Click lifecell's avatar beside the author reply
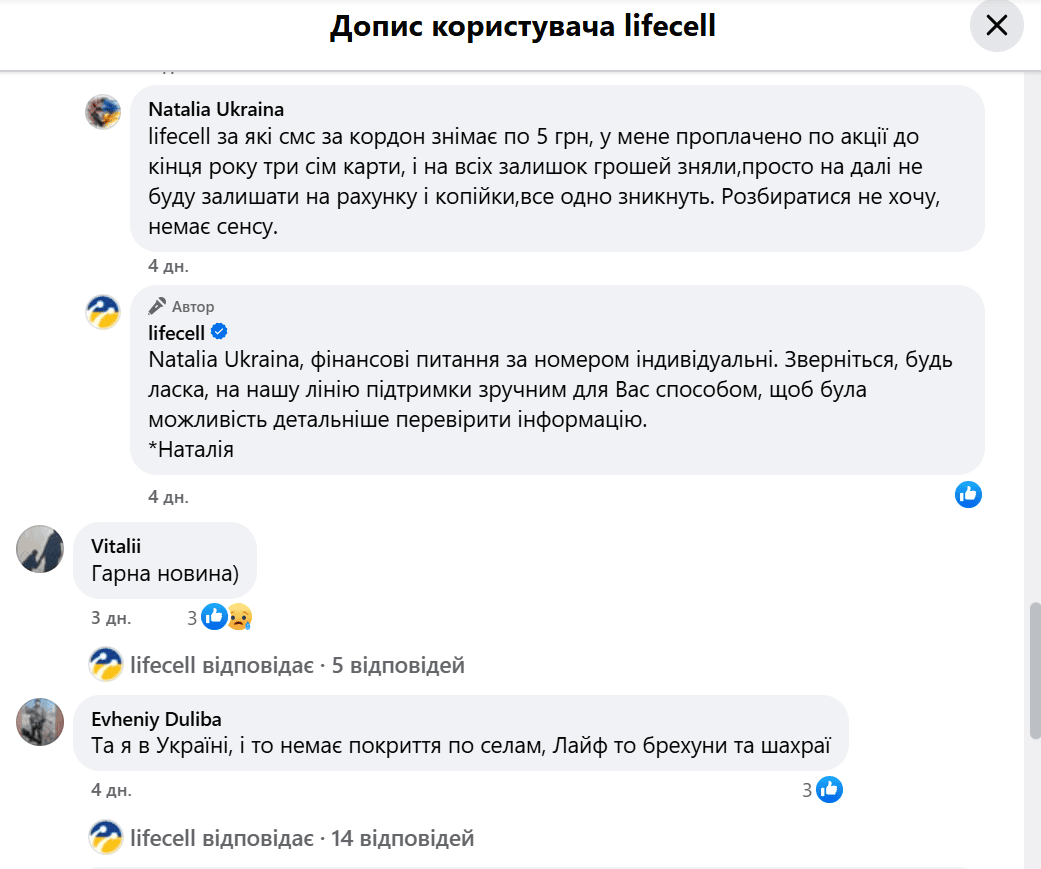The height and width of the screenshot is (869, 1041). click(103, 312)
